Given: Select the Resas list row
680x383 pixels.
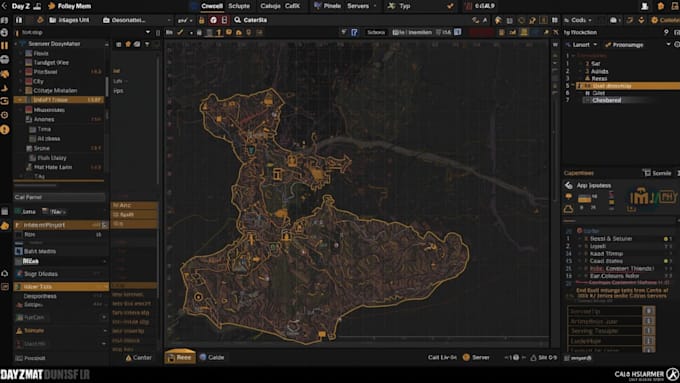Looking at the screenshot, I should (x=599, y=79).
